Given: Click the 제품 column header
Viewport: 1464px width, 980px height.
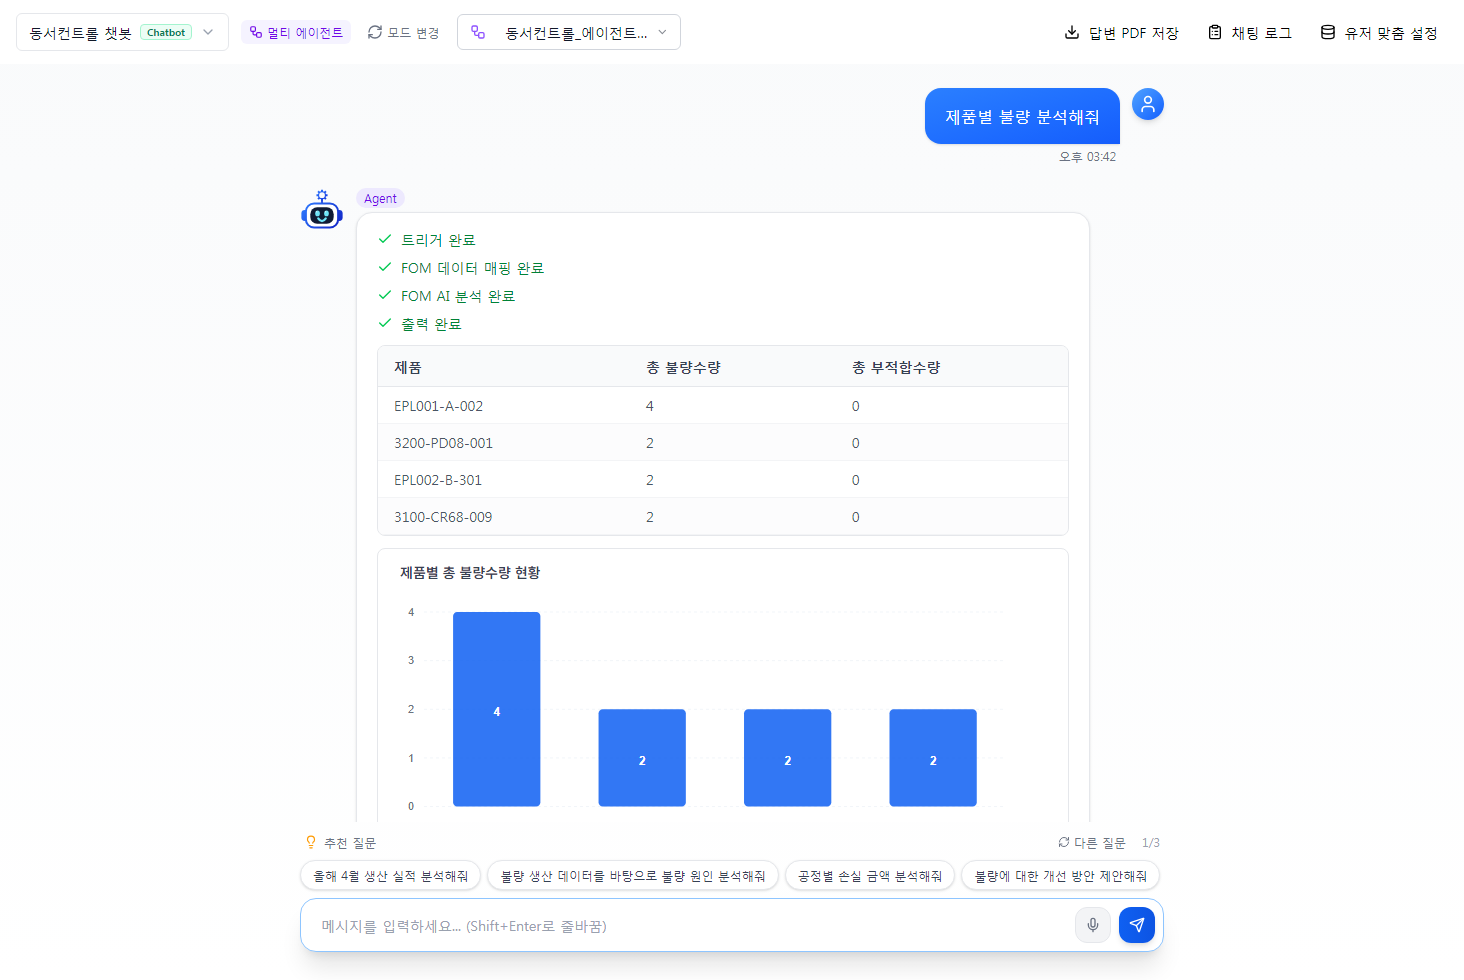Looking at the screenshot, I should pyautogui.click(x=408, y=367).
